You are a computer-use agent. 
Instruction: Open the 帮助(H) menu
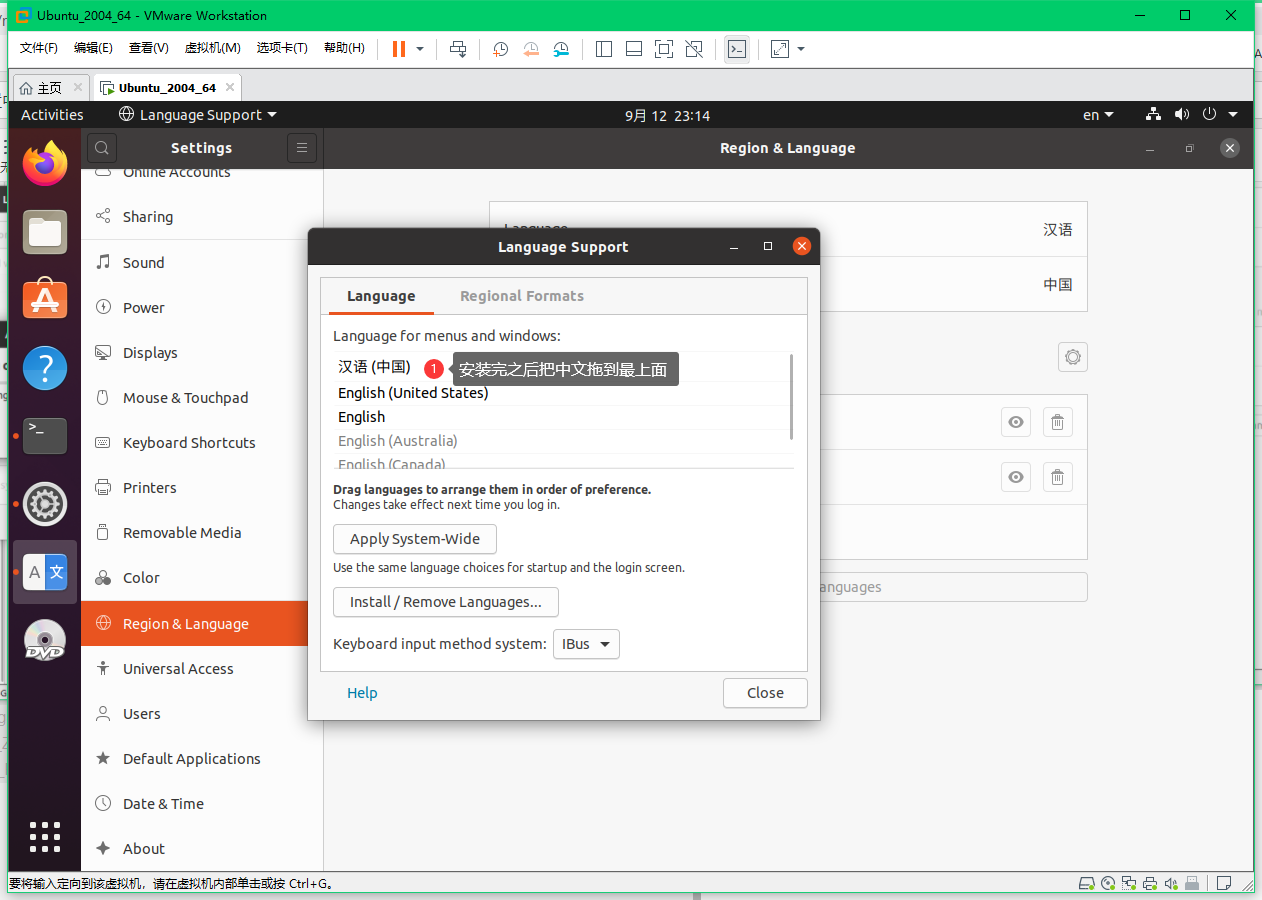(x=345, y=48)
